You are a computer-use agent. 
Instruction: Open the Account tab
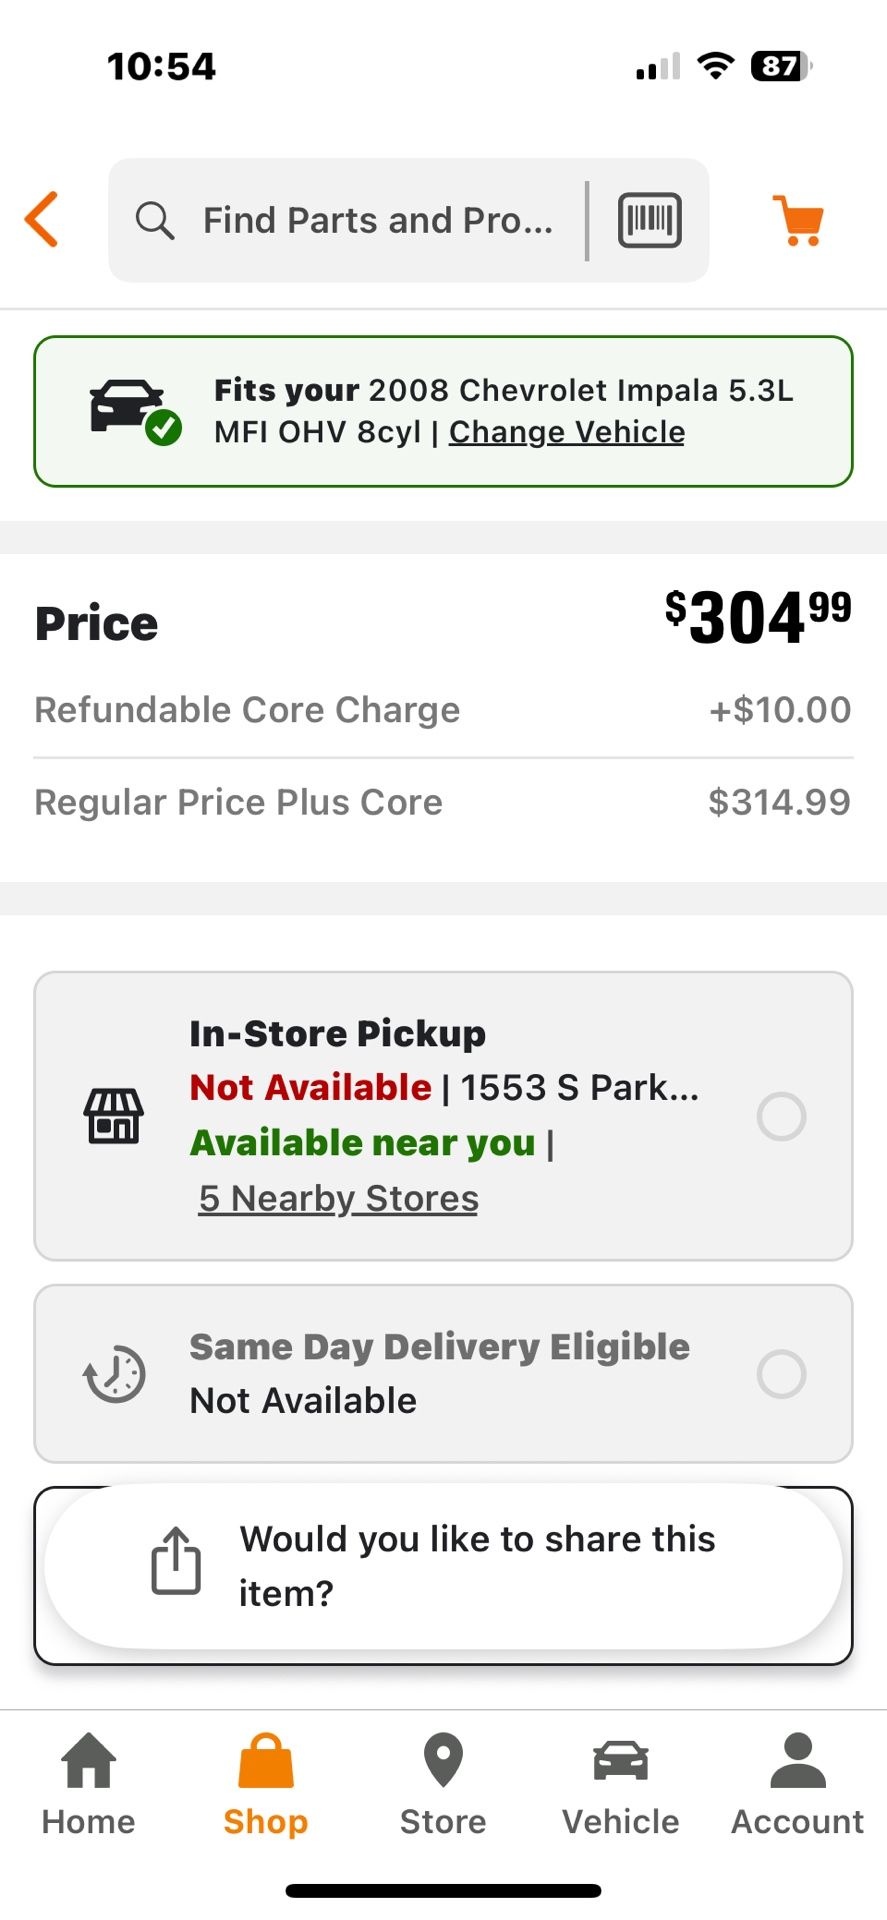click(797, 1786)
